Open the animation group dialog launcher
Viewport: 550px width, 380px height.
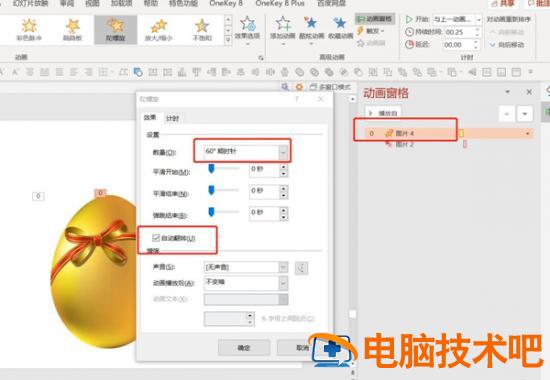coord(261,58)
